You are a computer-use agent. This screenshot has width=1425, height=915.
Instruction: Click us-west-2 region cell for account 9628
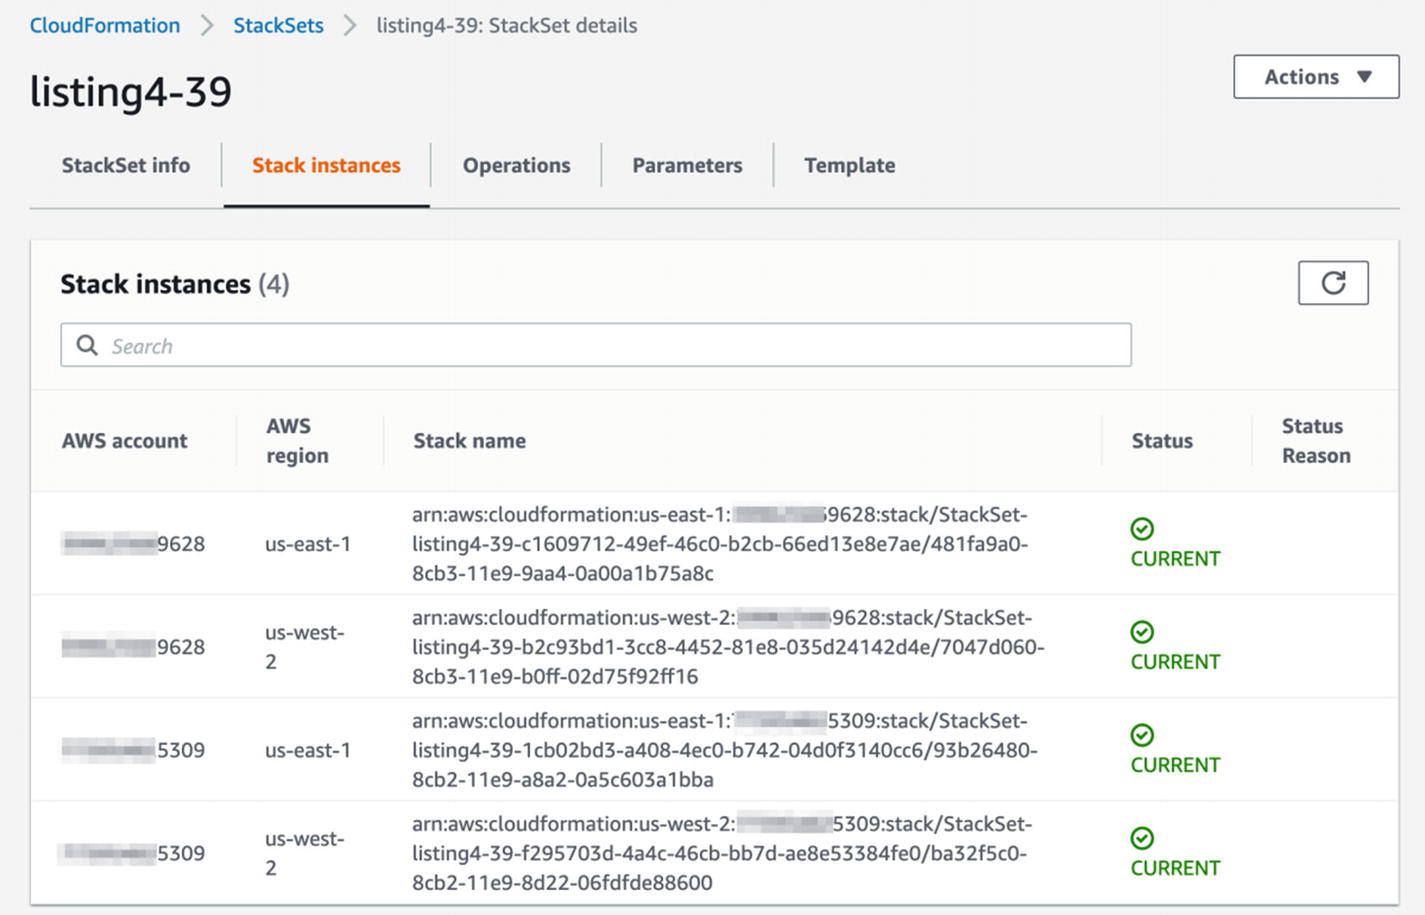tap(304, 647)
